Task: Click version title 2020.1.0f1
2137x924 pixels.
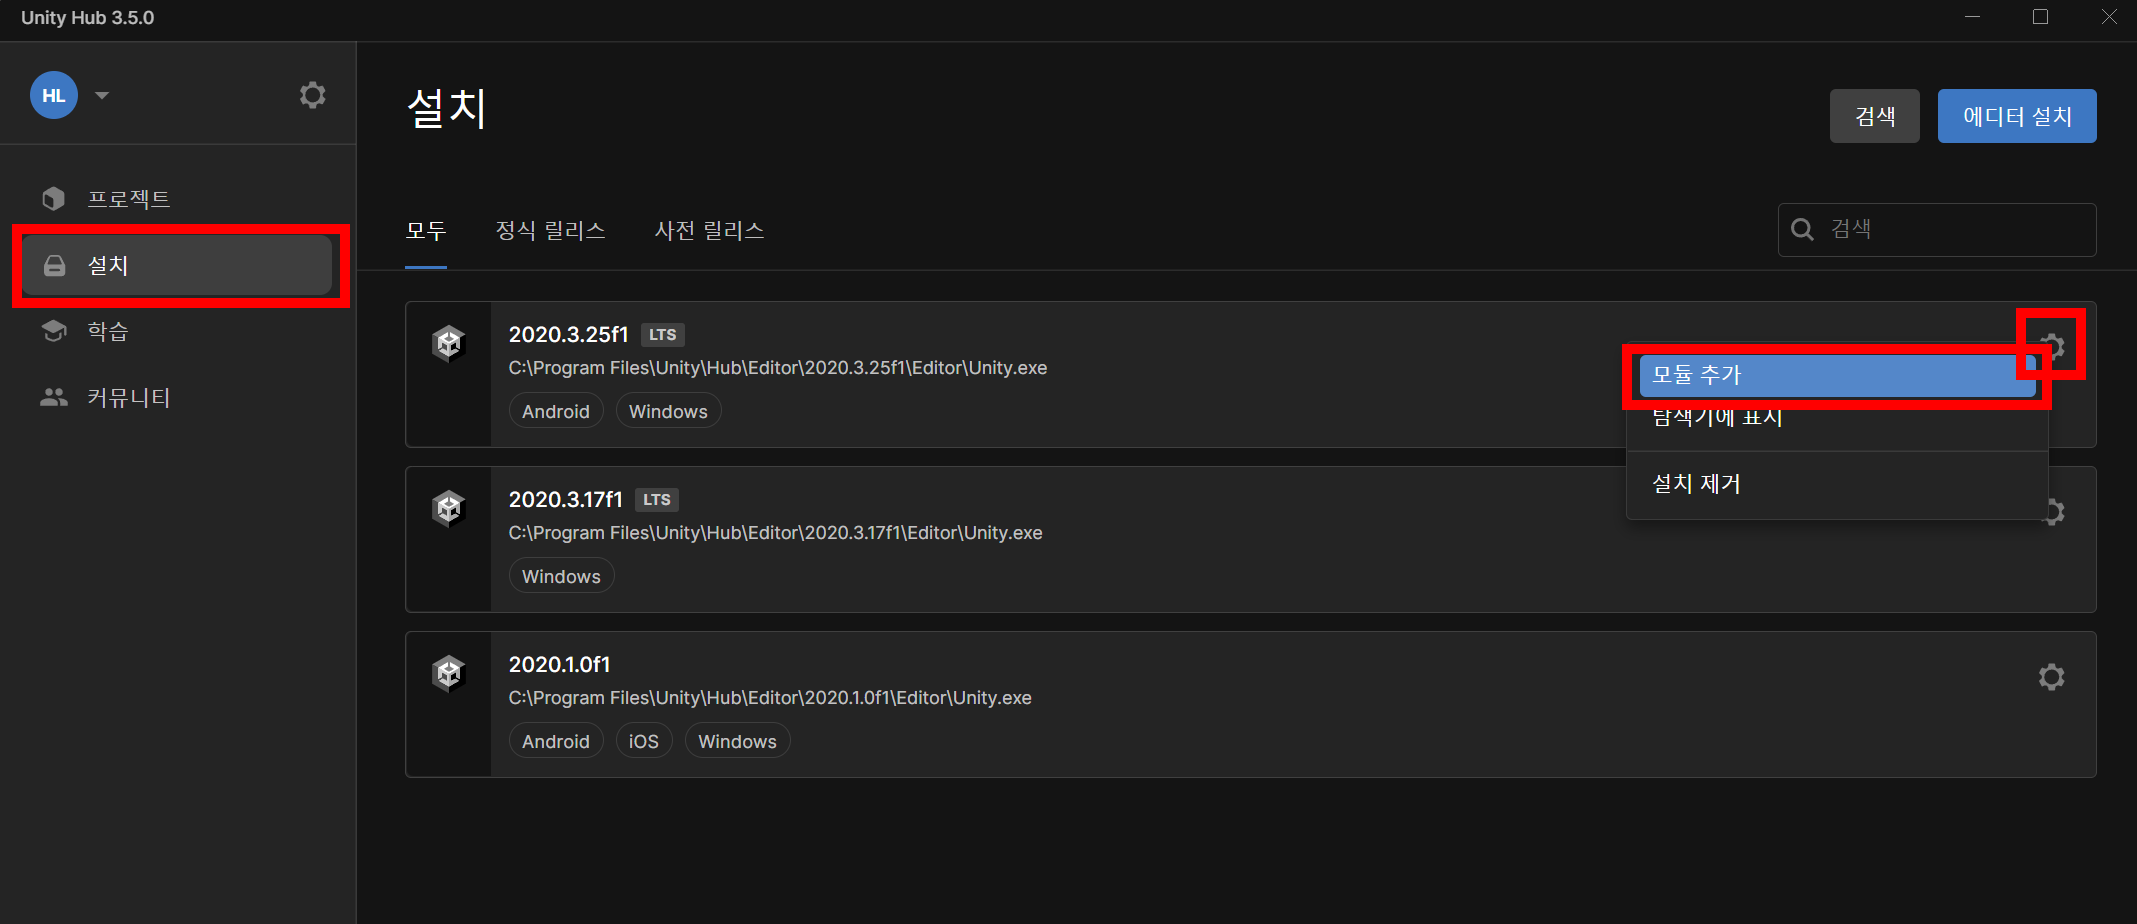Action: click(x=559, y=665)
